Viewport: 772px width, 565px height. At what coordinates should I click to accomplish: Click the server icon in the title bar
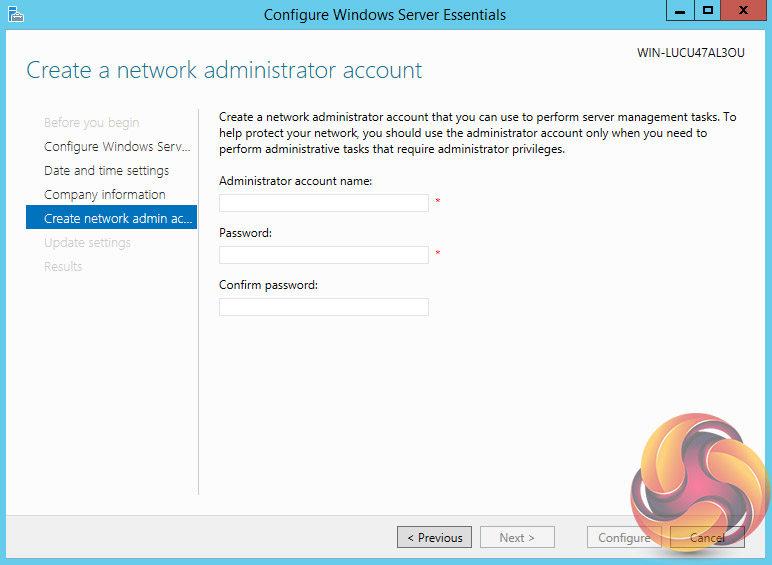coord(14,14)
